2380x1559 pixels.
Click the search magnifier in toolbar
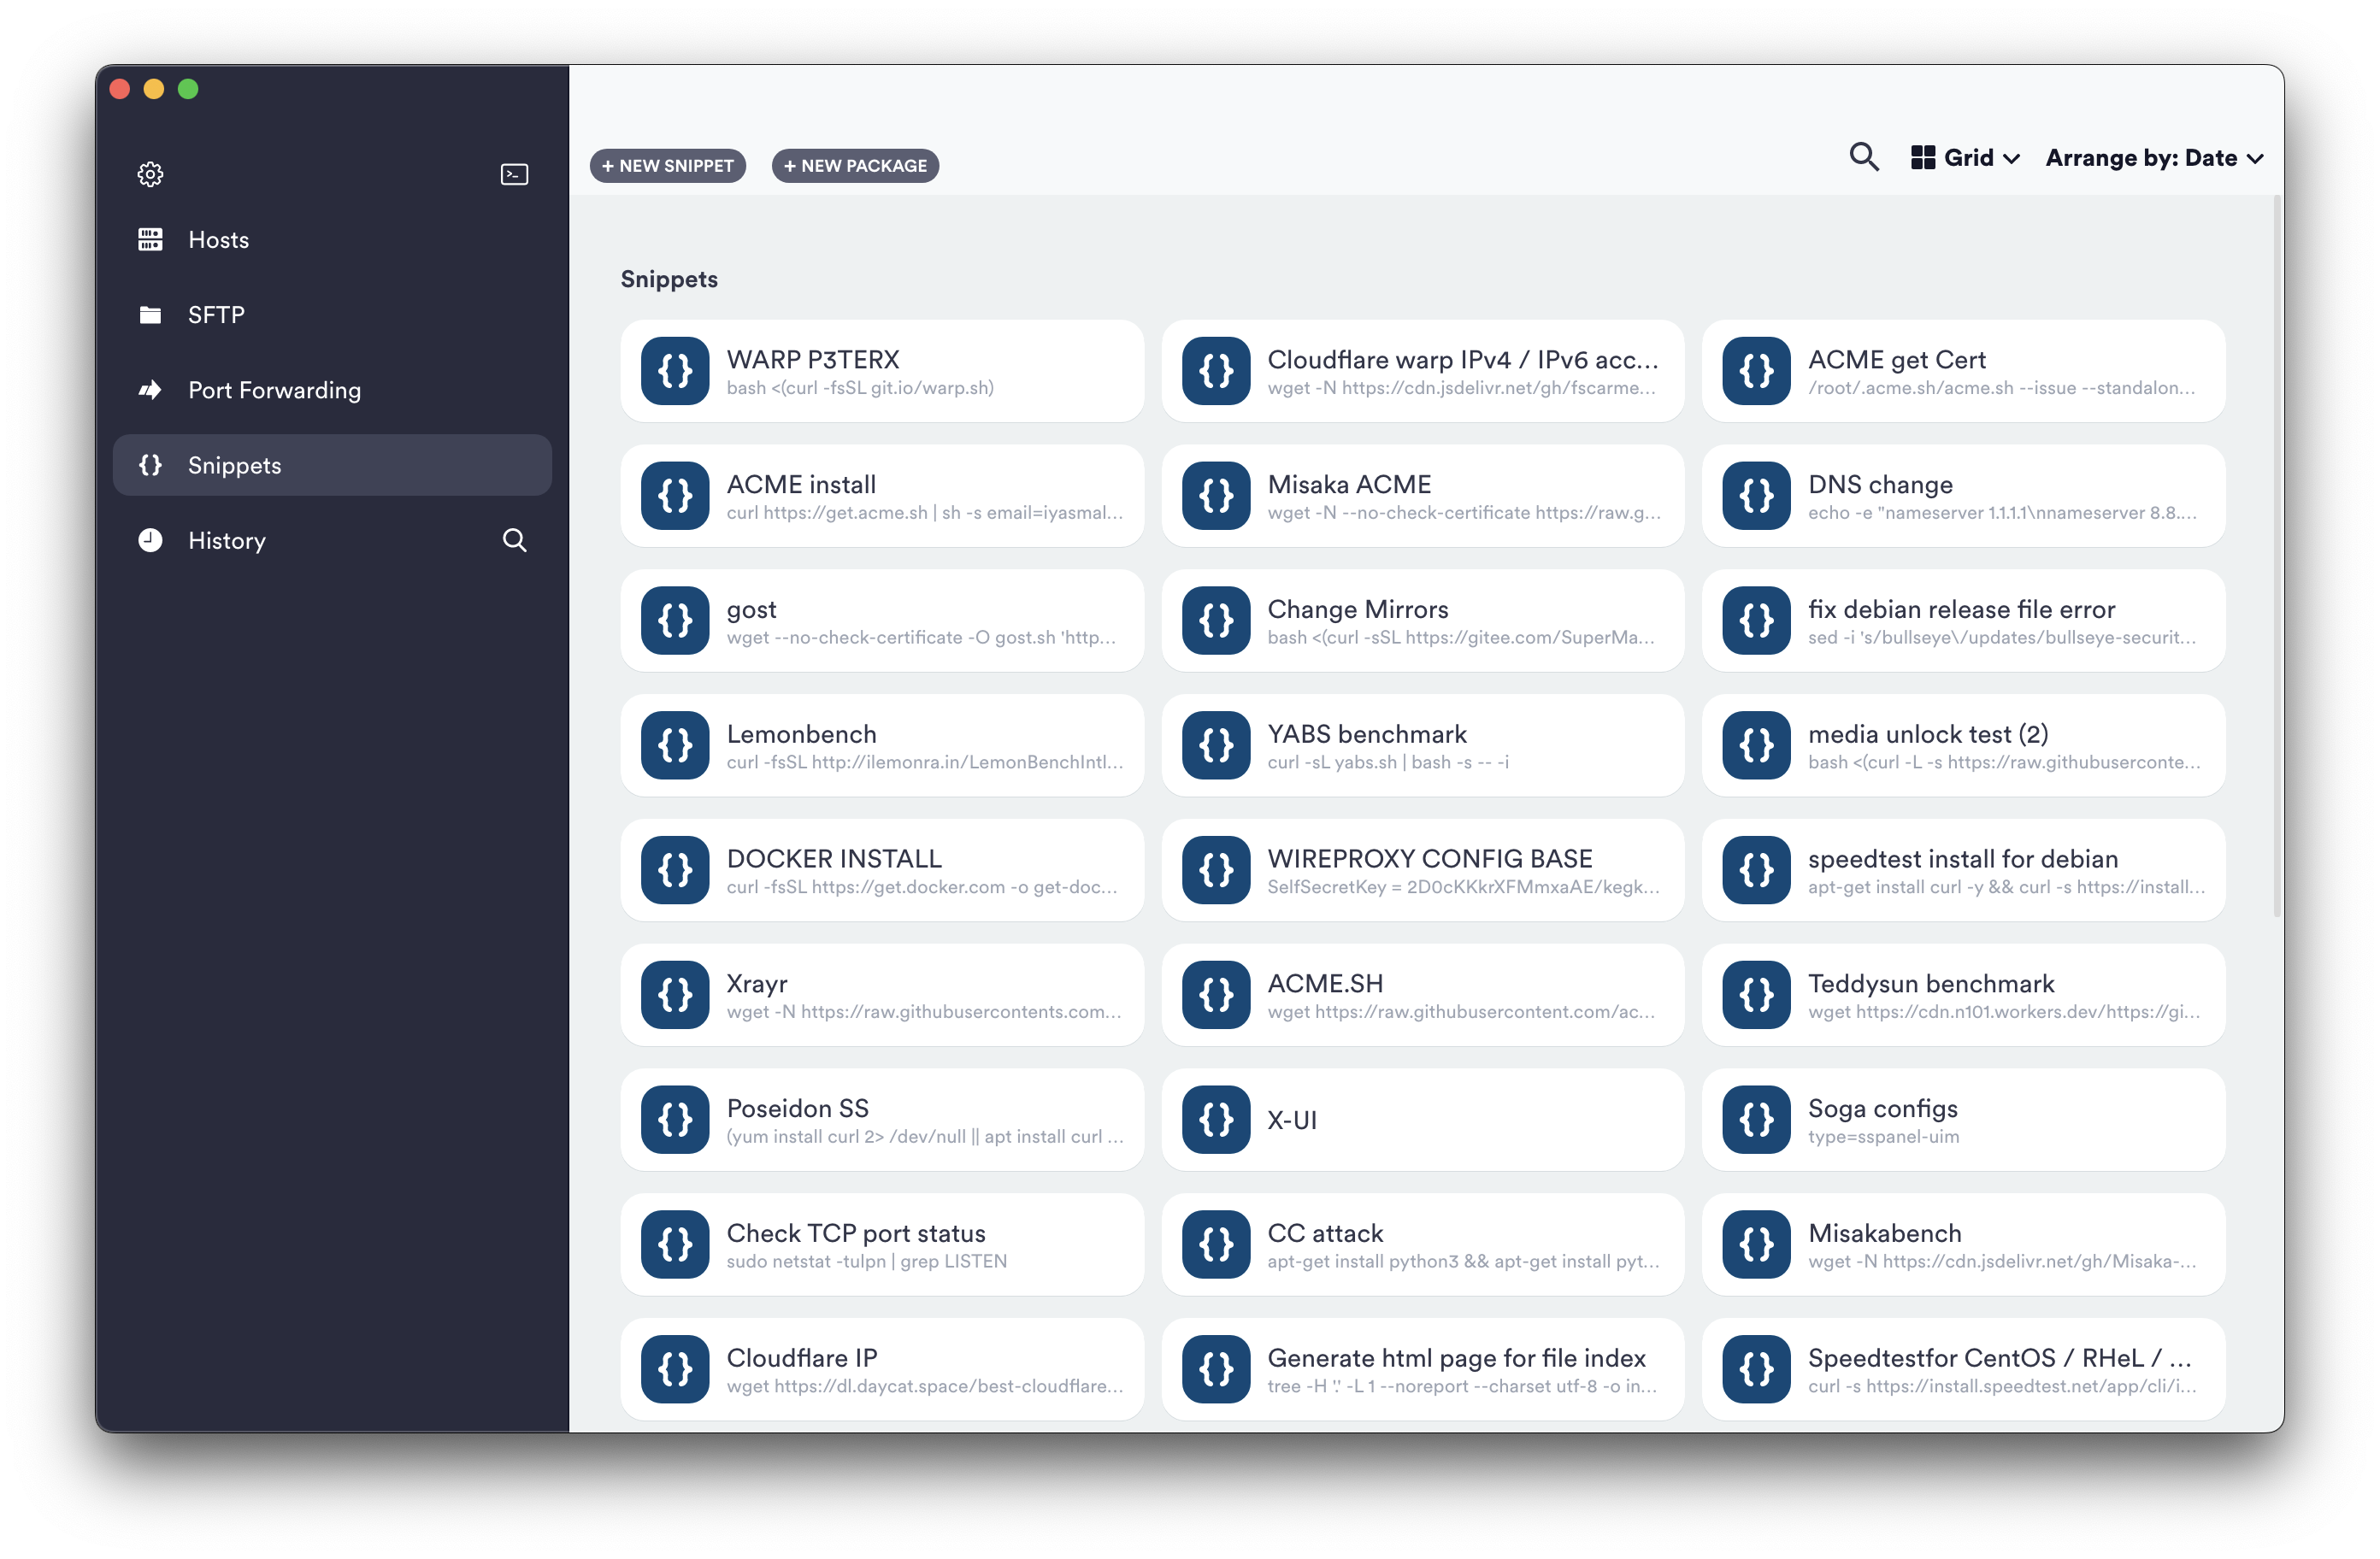click(x=1863, y=157)
